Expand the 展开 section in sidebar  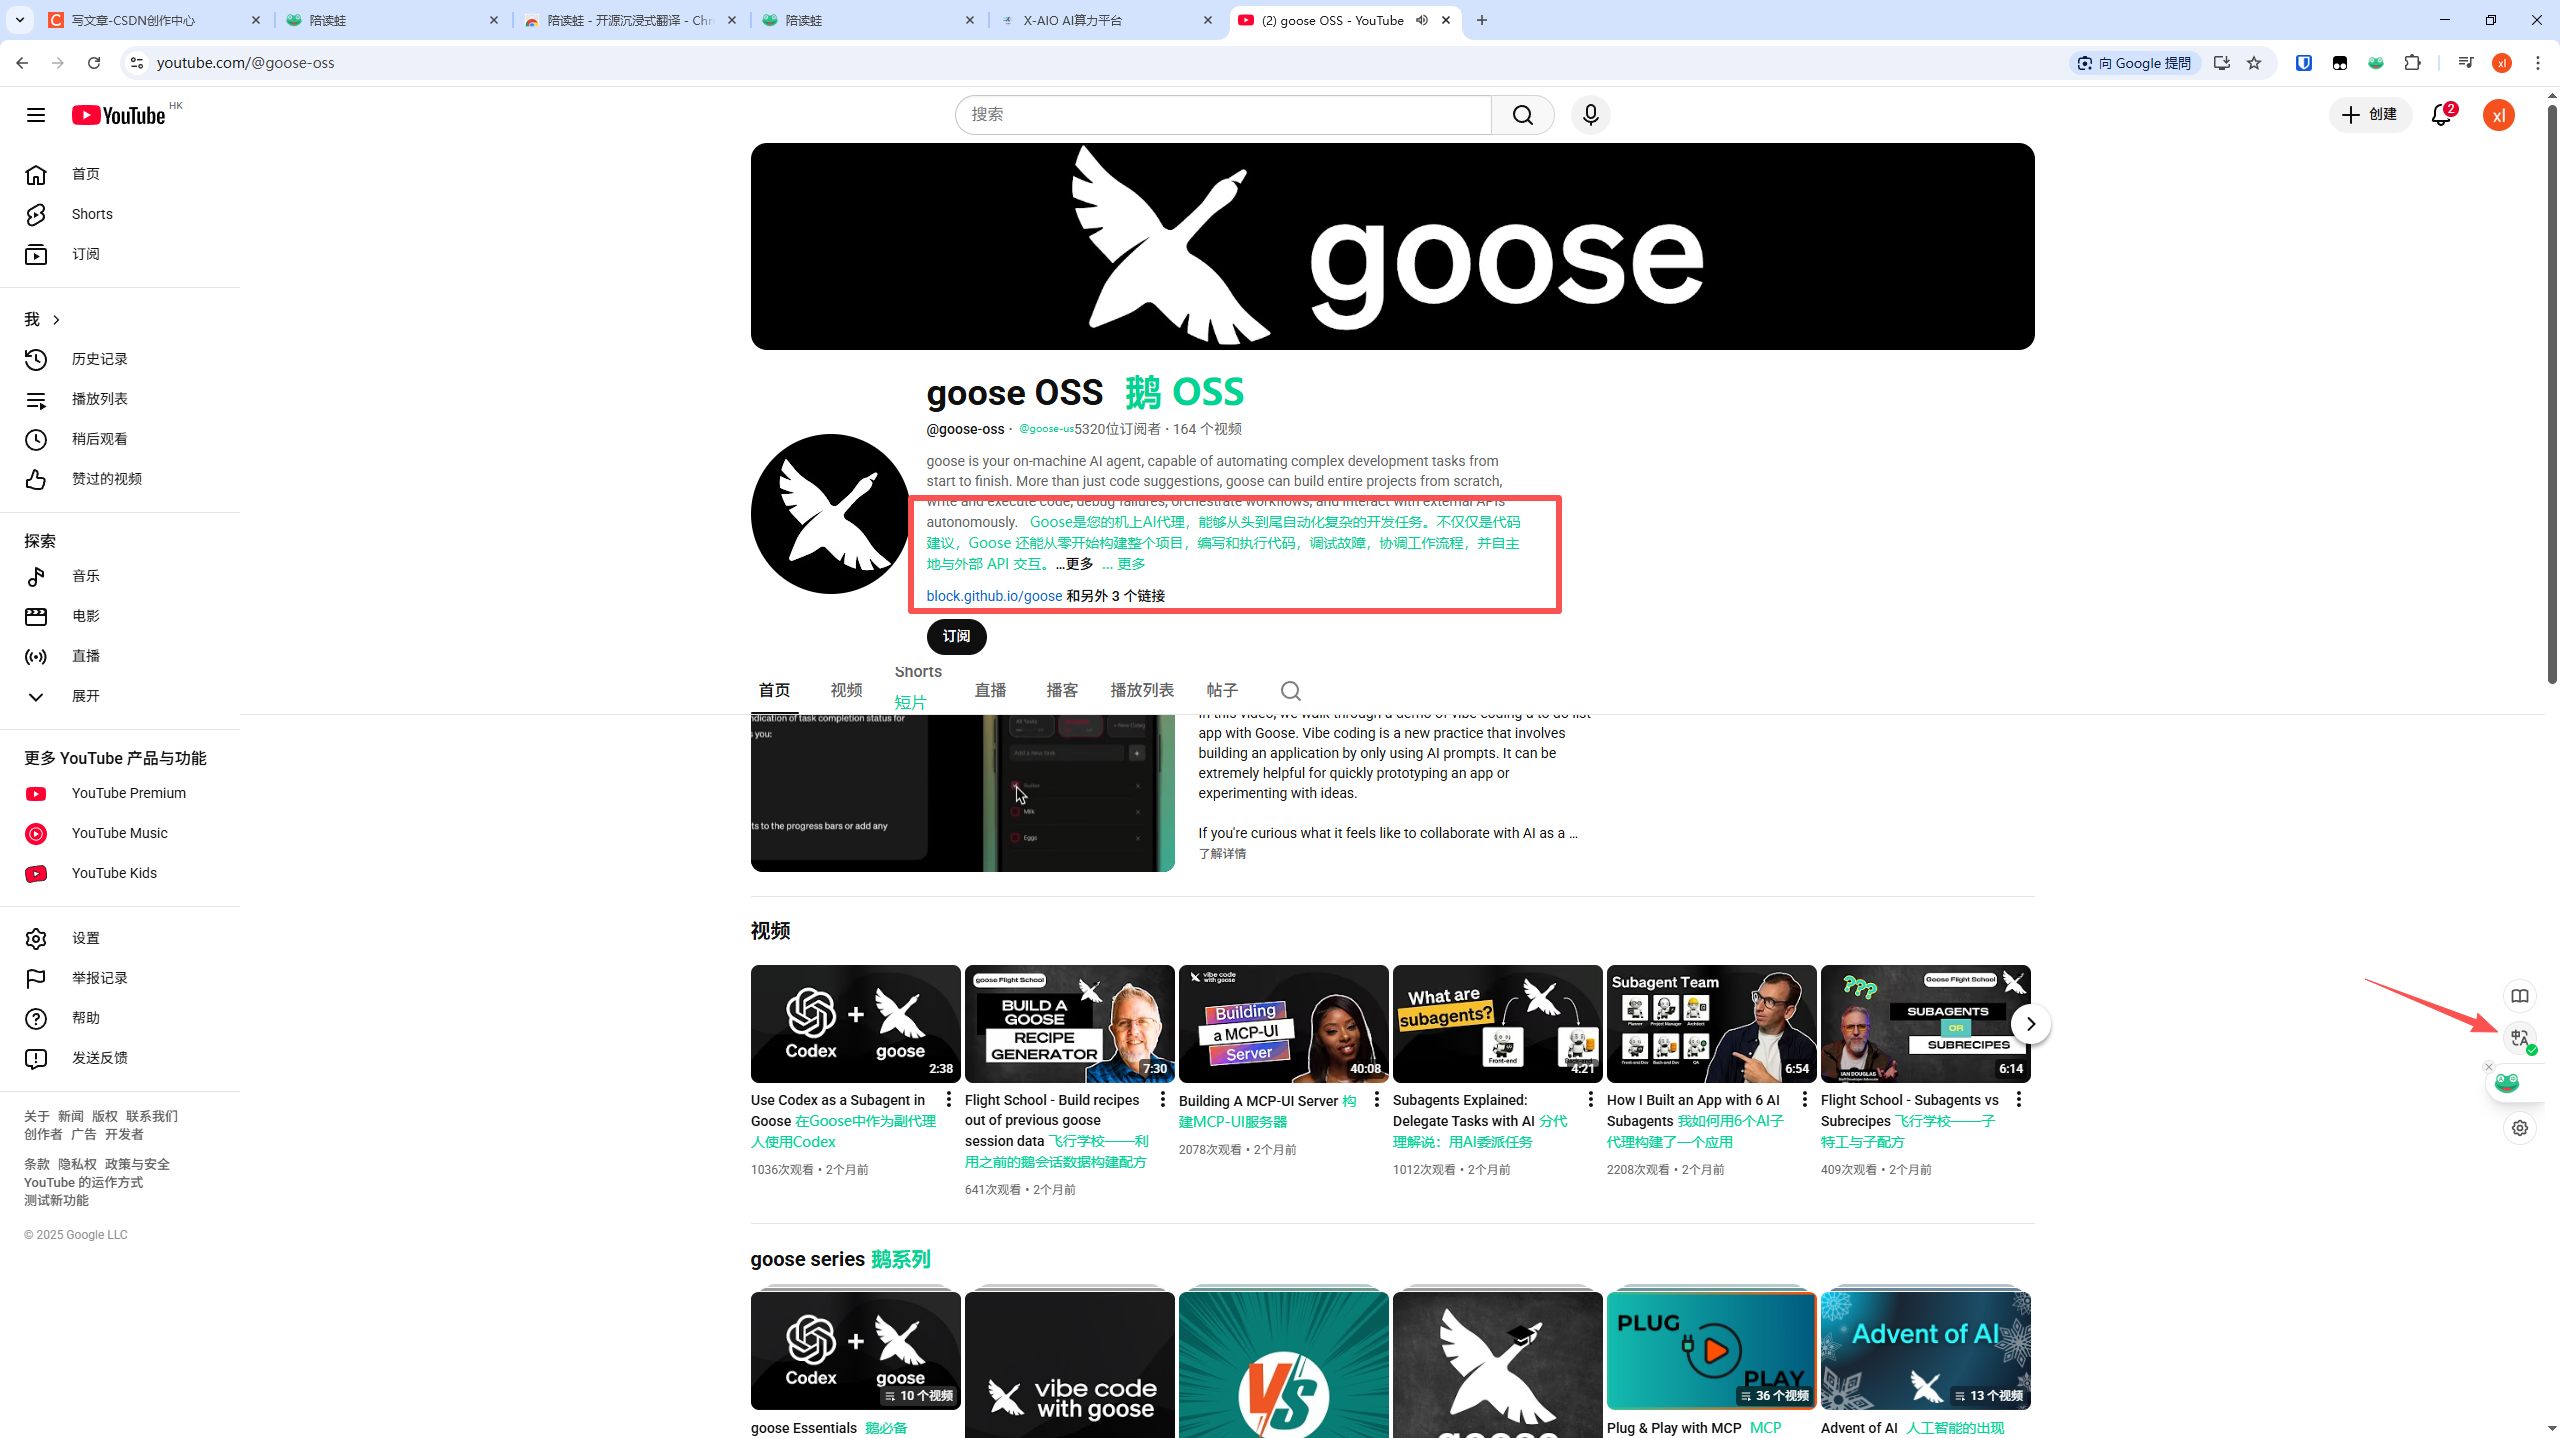tap(85, 696)
